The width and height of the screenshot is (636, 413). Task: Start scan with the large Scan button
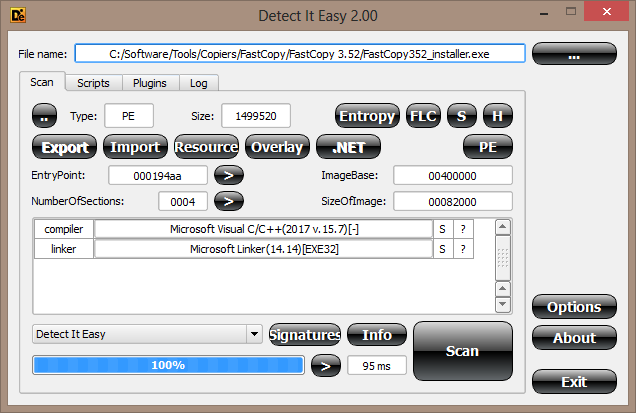pos(463,351)
